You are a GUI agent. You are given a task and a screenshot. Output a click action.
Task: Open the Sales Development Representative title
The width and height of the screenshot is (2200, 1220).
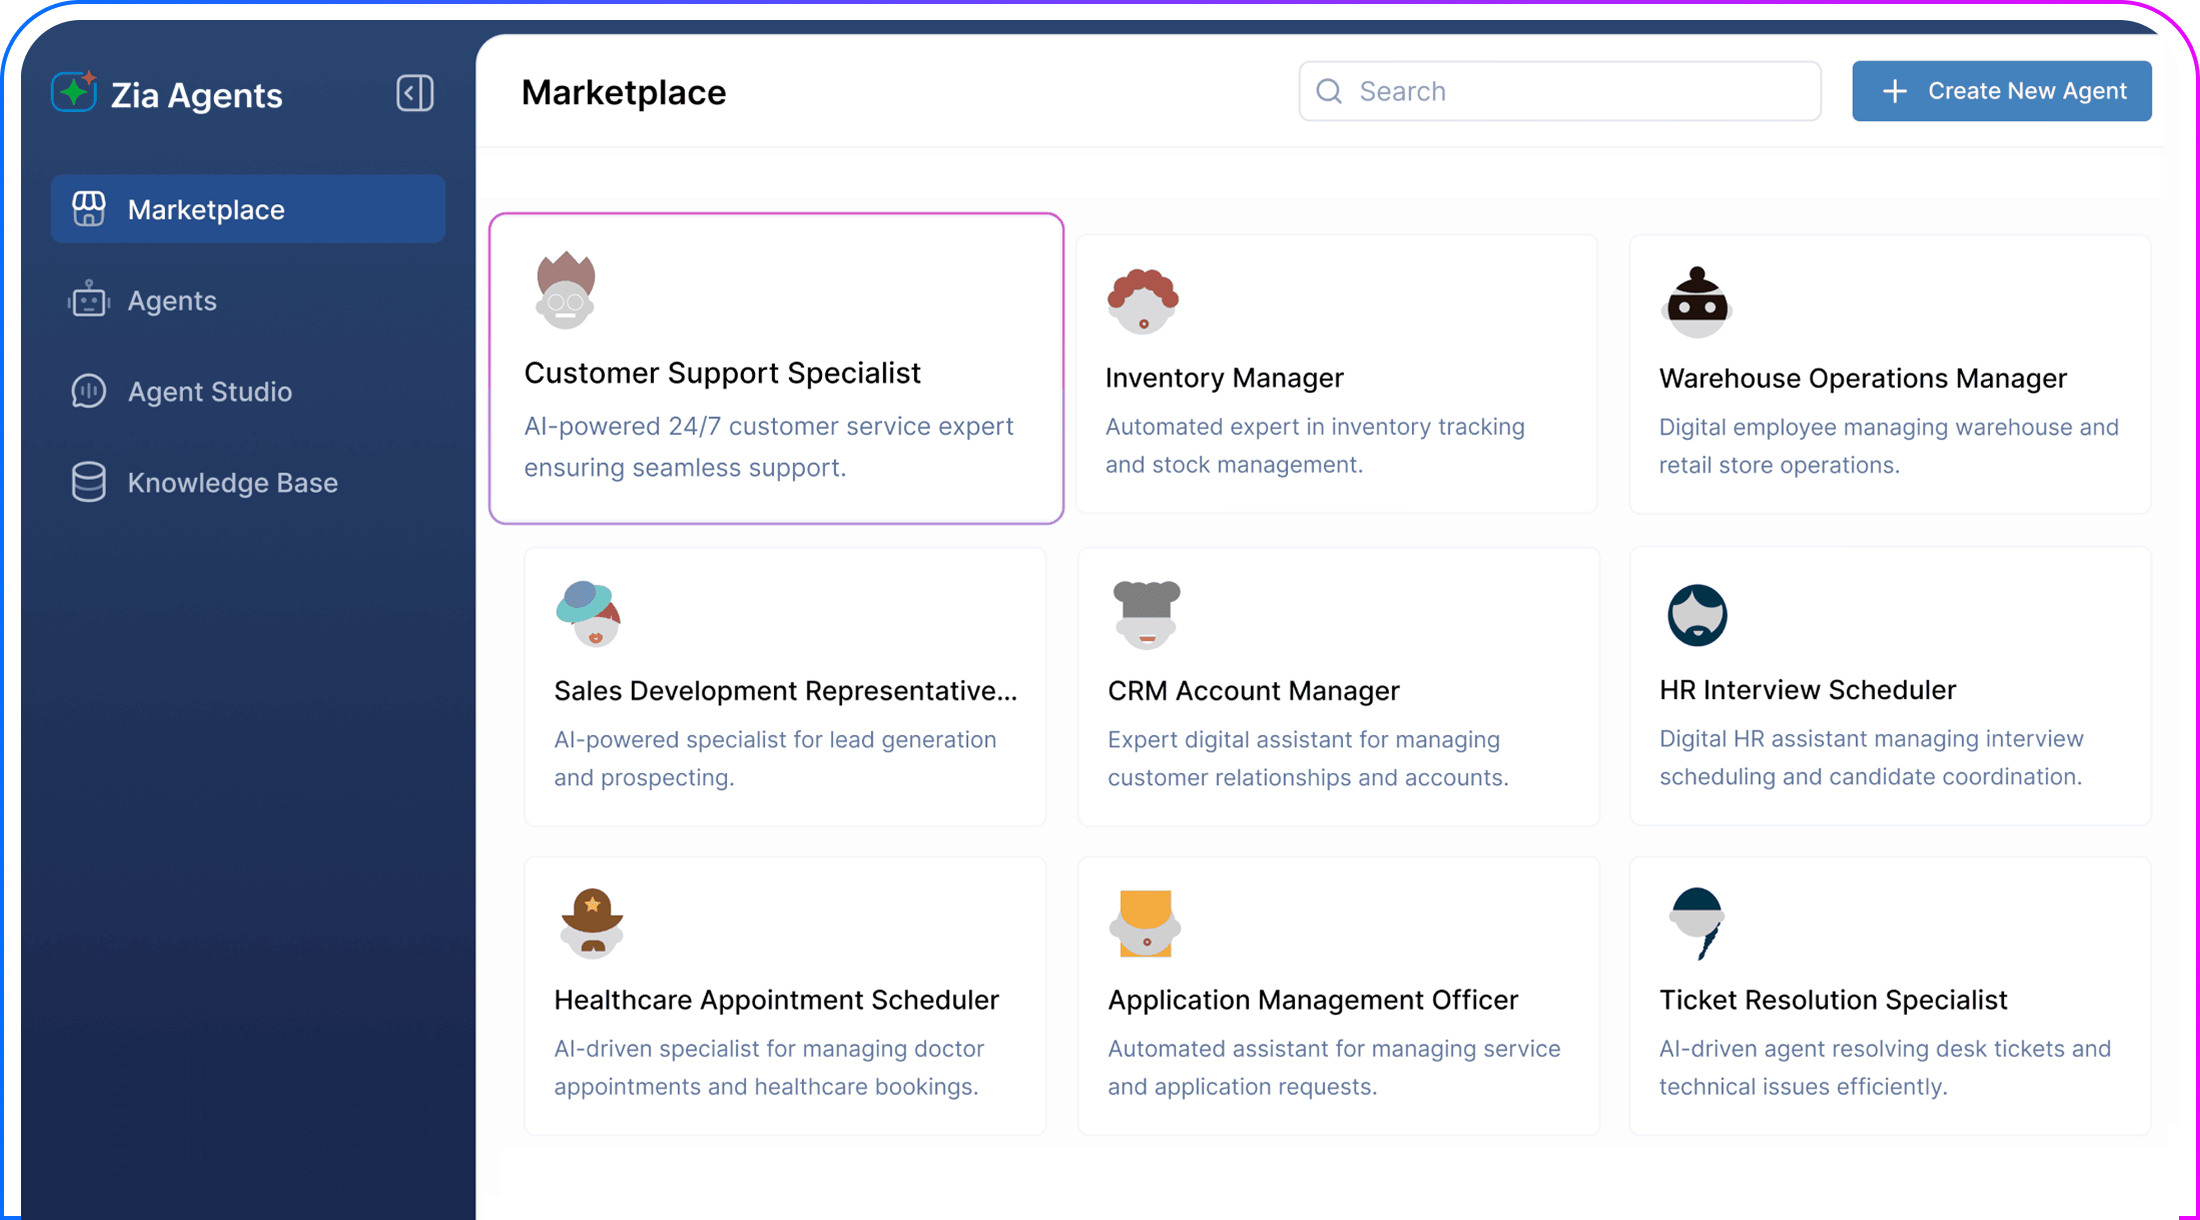click(785, 691)
